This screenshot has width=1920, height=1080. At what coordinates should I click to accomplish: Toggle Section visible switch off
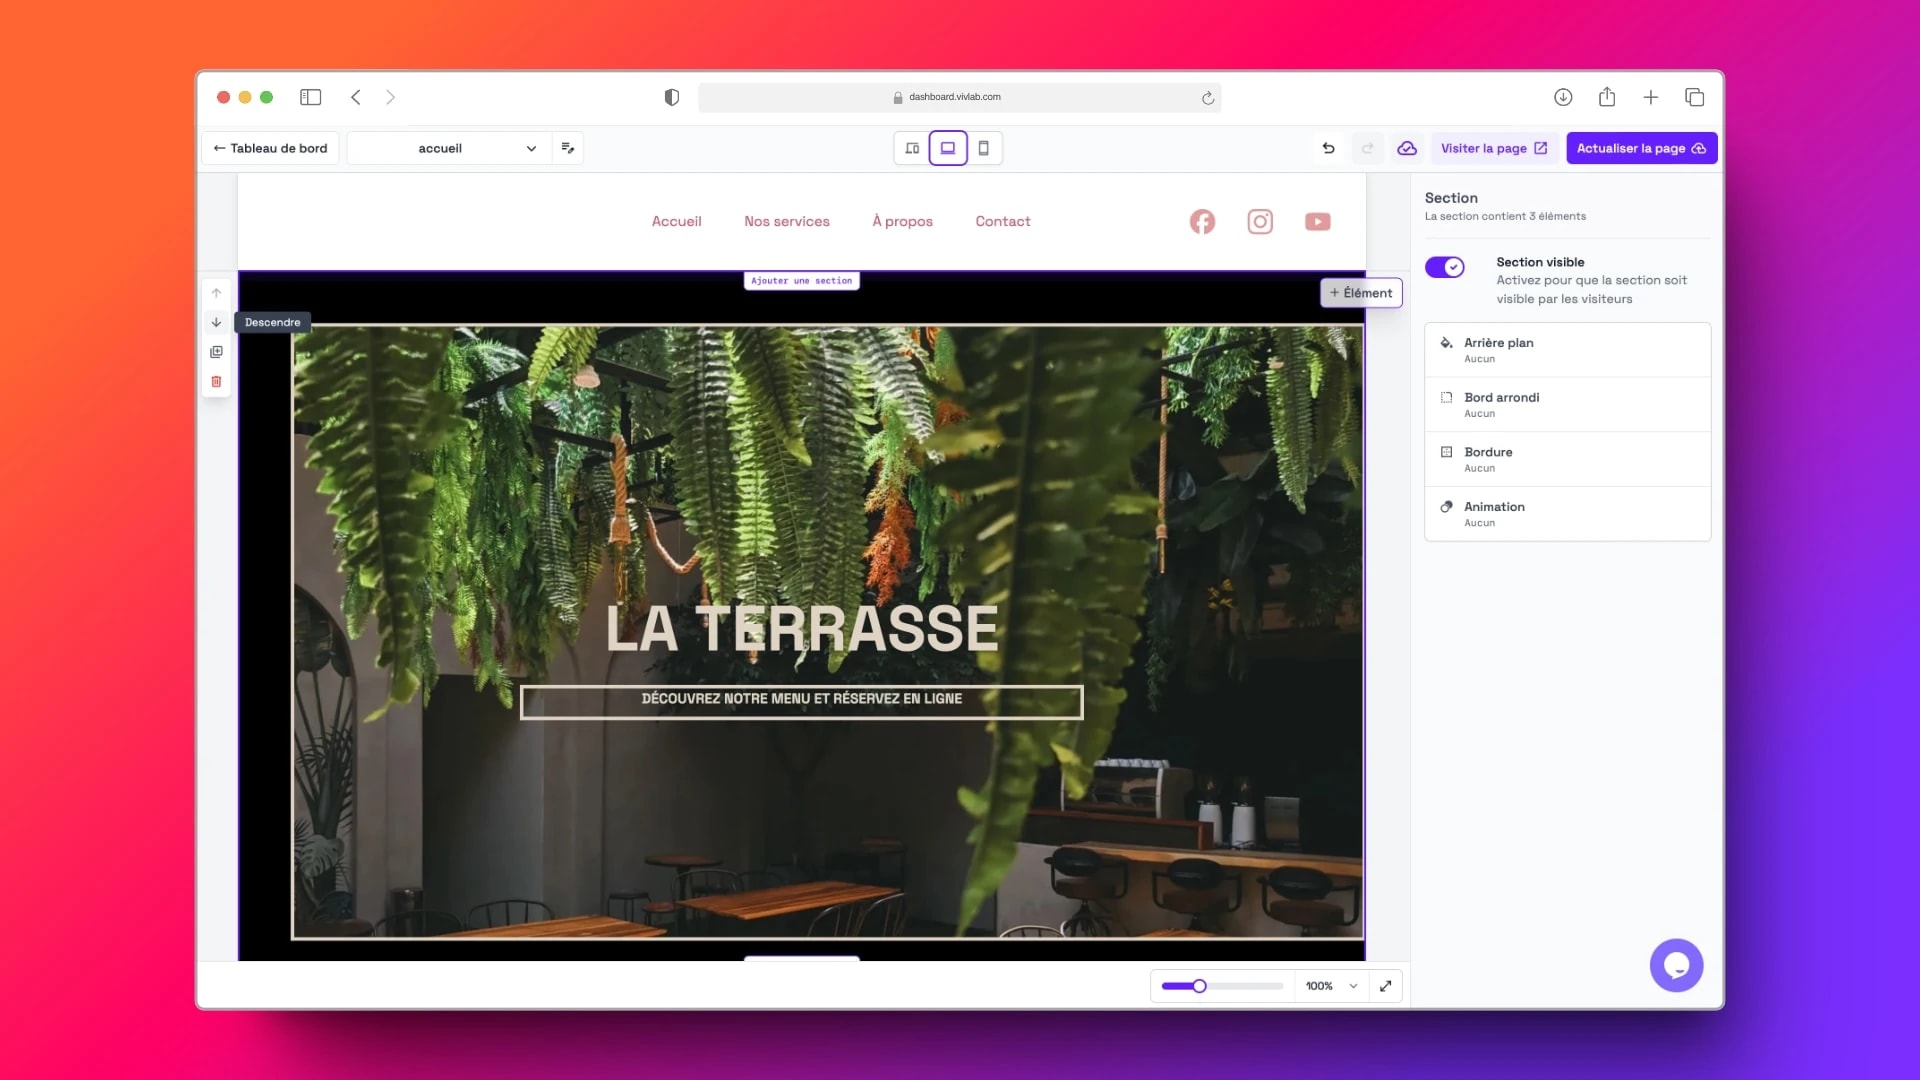click(x=1445, y=267)
